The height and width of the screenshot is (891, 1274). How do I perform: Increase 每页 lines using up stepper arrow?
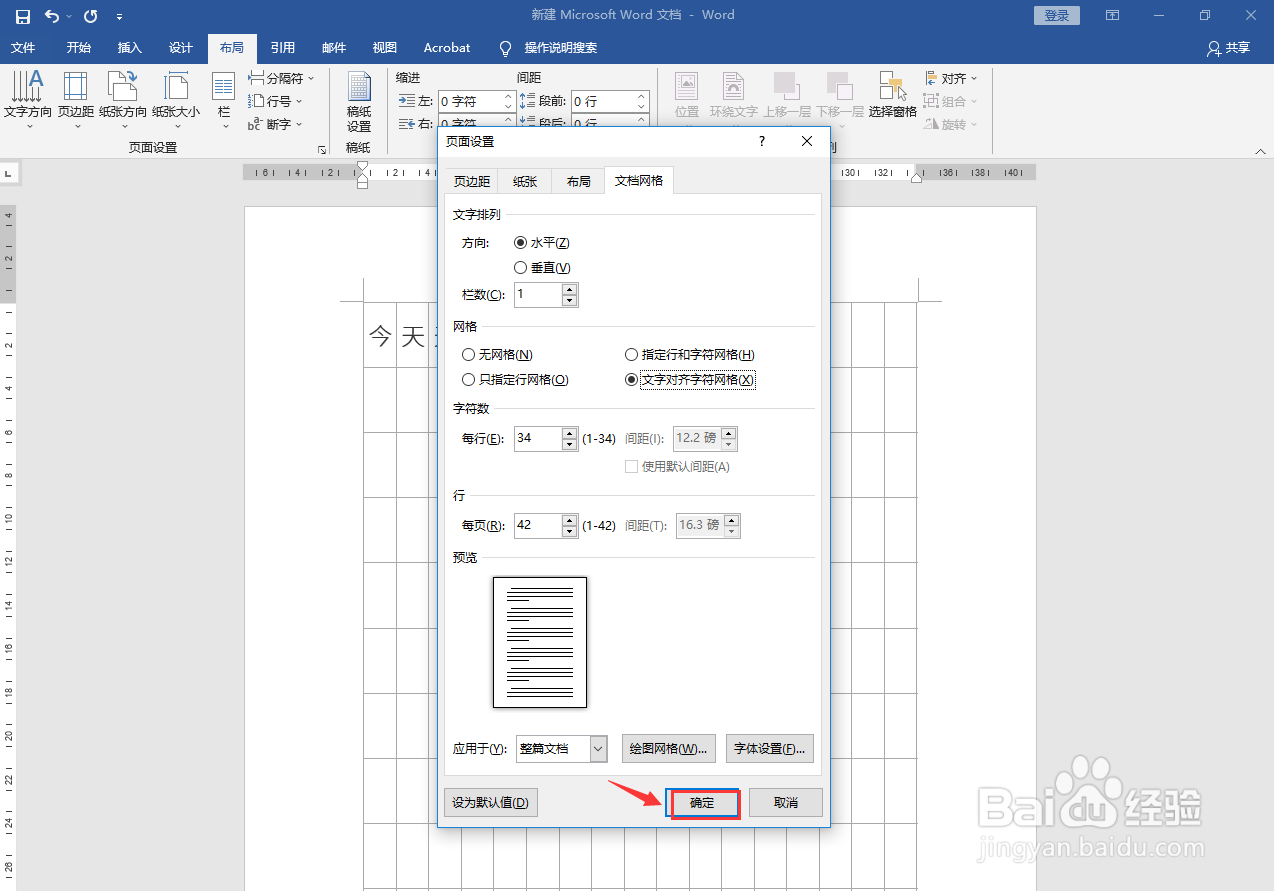click(570, 519)
